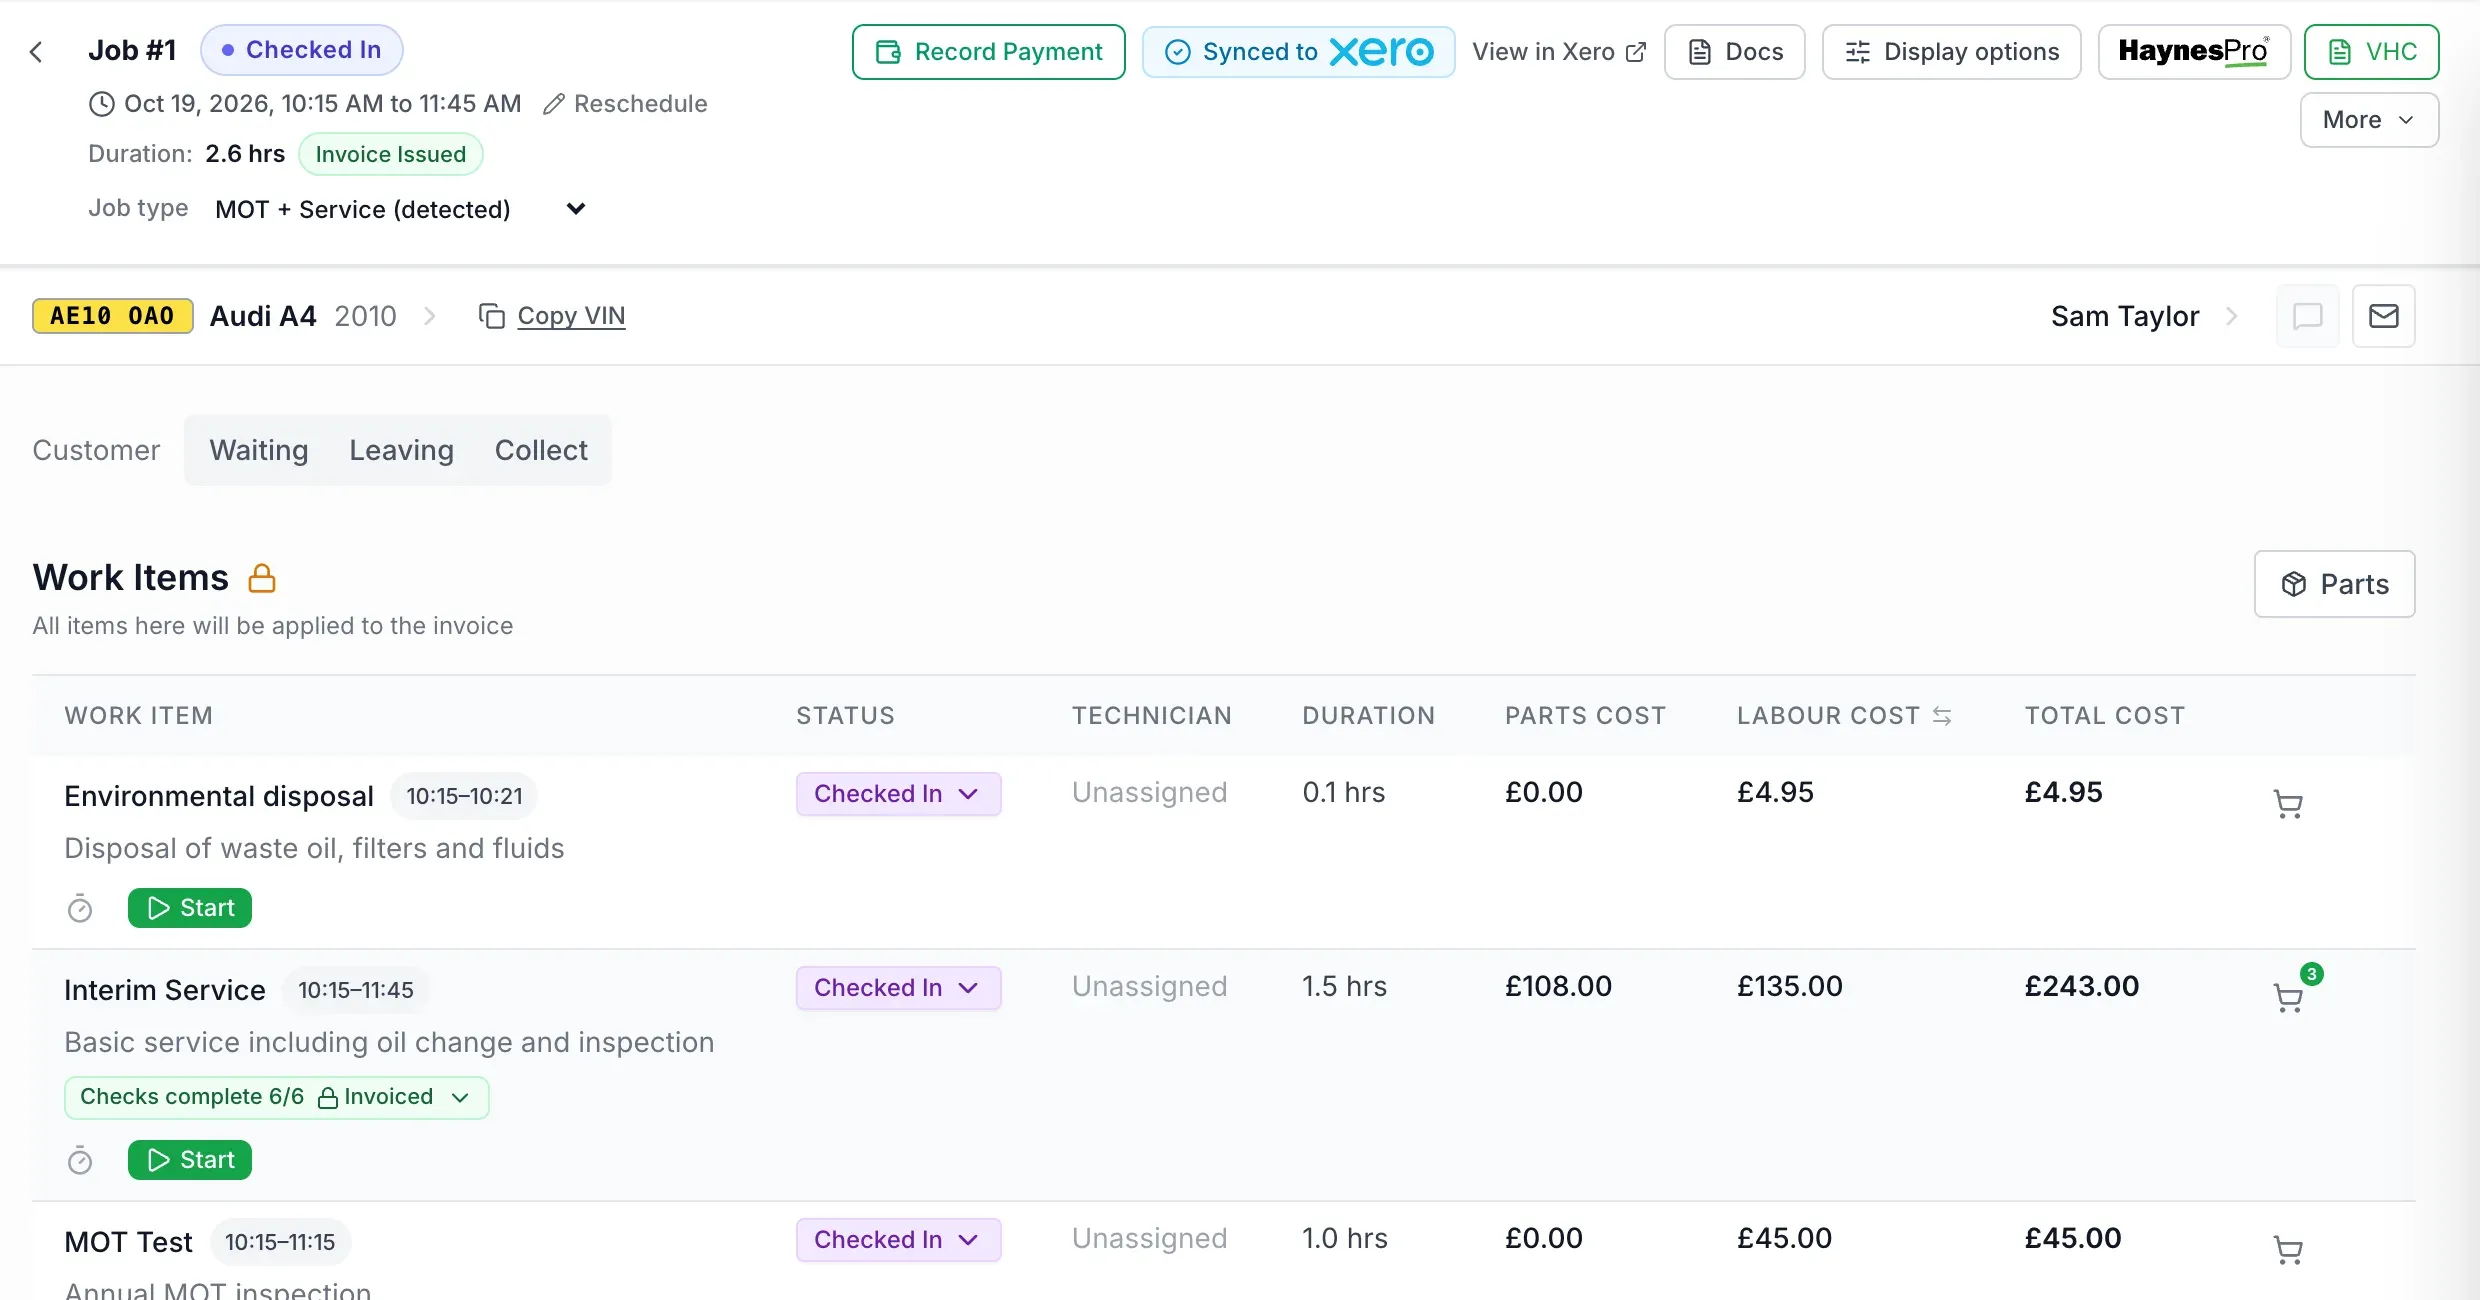Start Environmental disposal work item
This screenshot has height=1300, width=2480.
tap(190, 908)
